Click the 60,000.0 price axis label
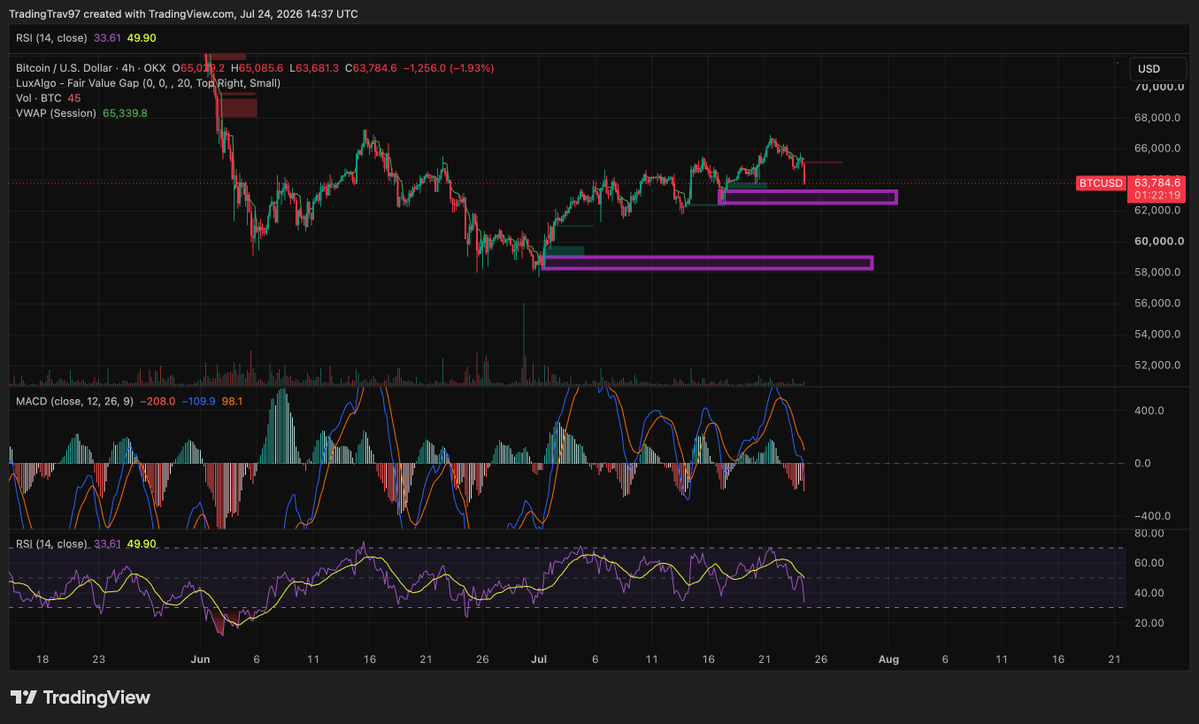The image size is (1199, 724). pos(1158,241)
